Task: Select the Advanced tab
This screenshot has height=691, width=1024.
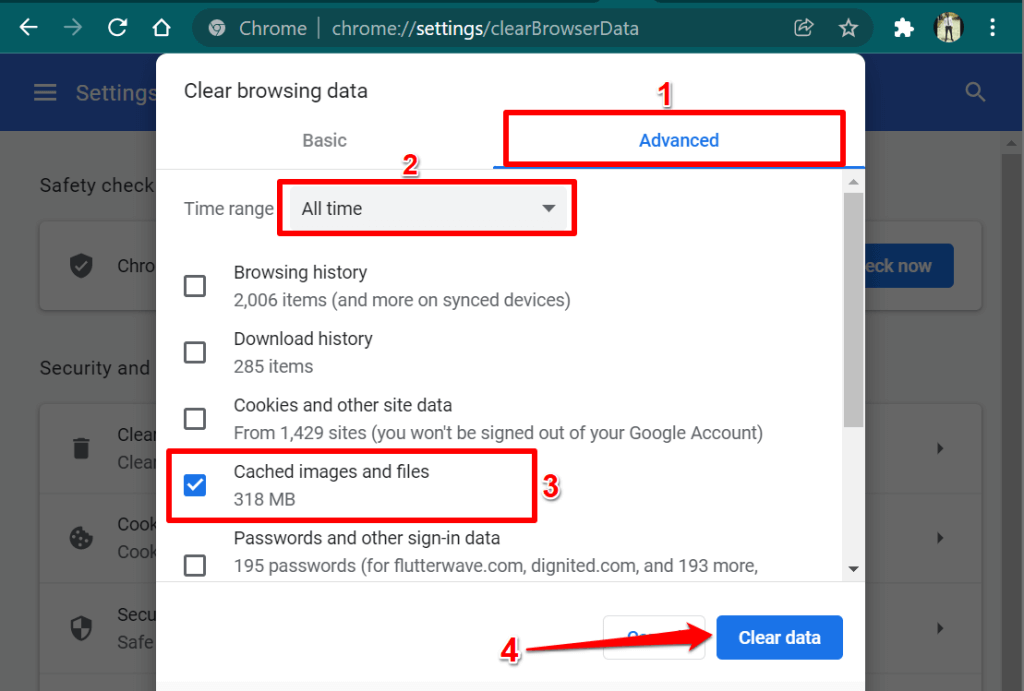Action: [x=678, y=141]
